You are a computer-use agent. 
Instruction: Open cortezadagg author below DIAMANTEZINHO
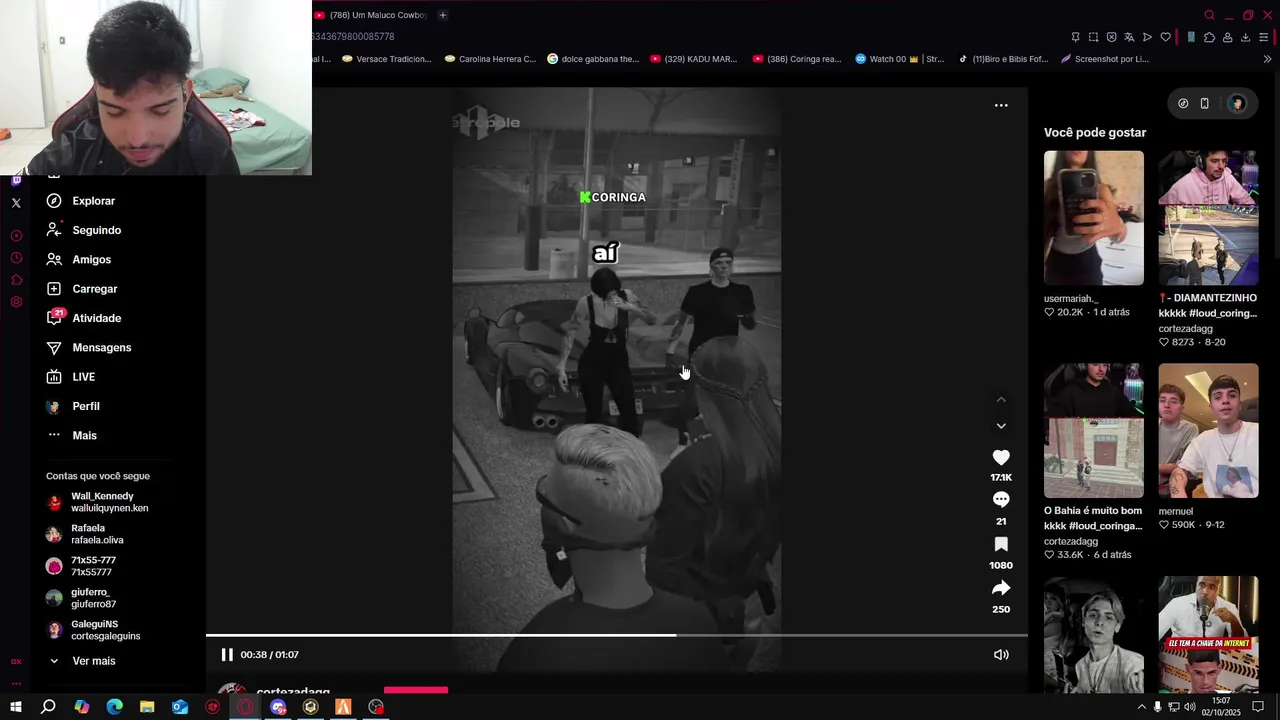point(1186,329)
